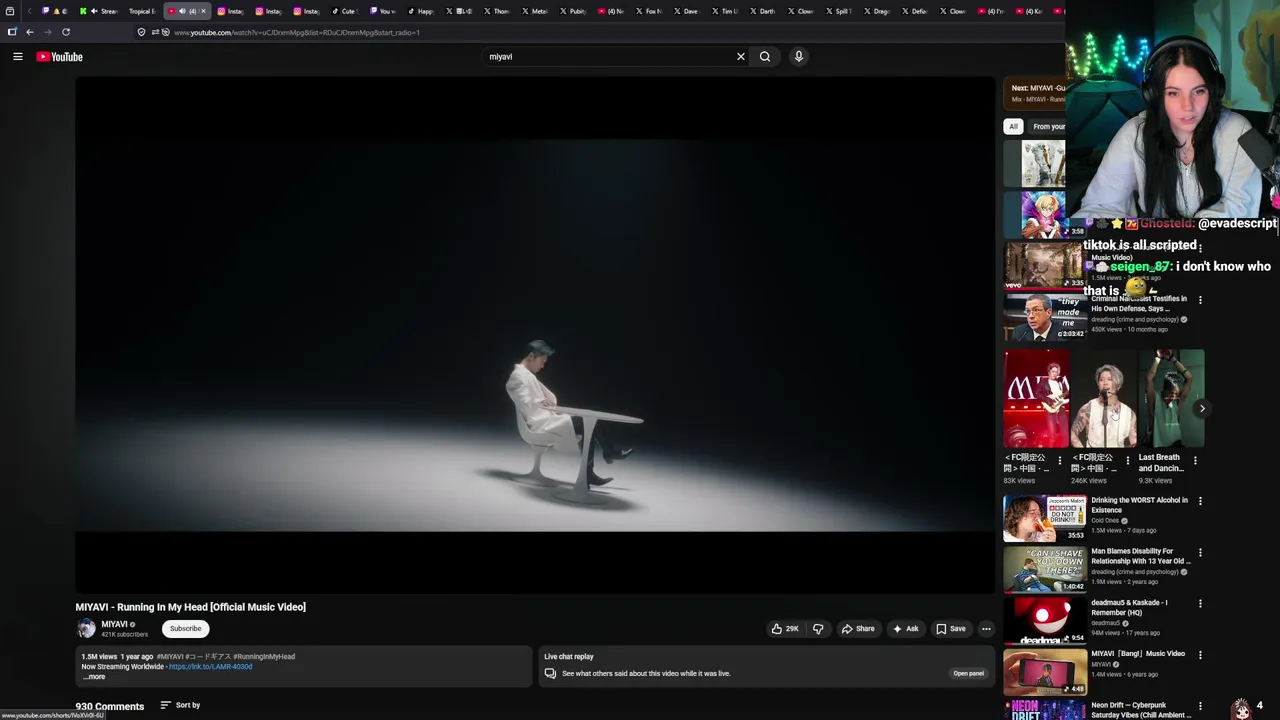Select the From your search chip

(1047, 127)
